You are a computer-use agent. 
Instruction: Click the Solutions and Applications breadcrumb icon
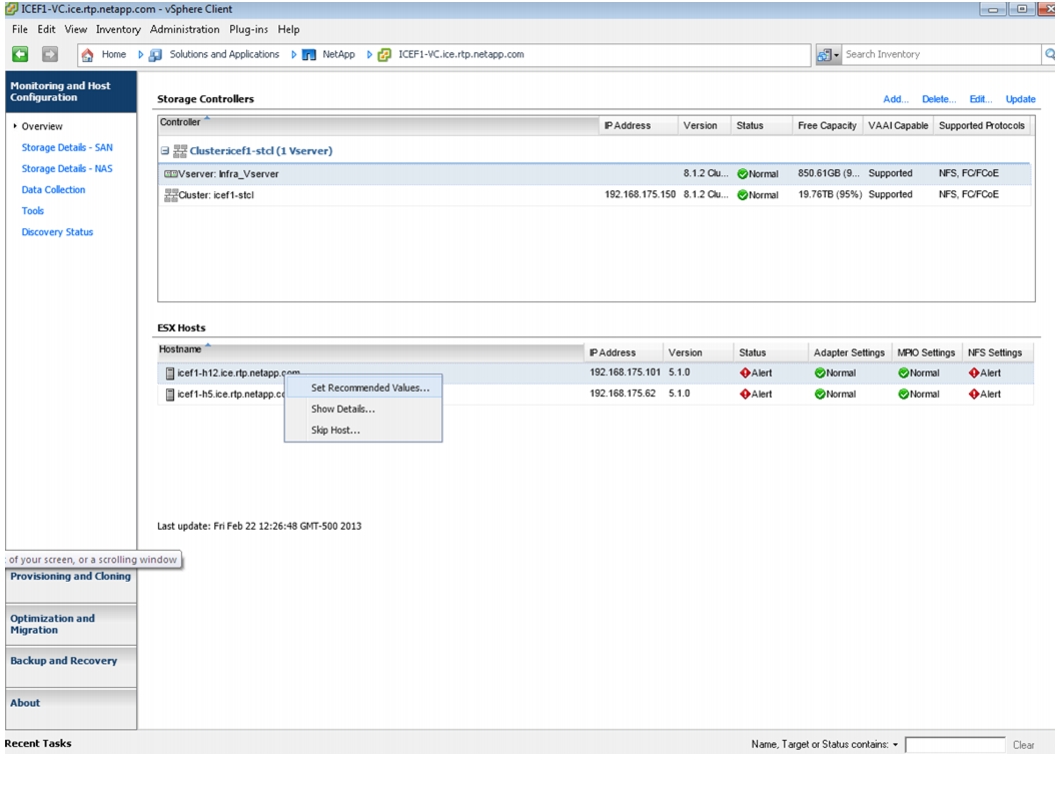pos(156,55)
